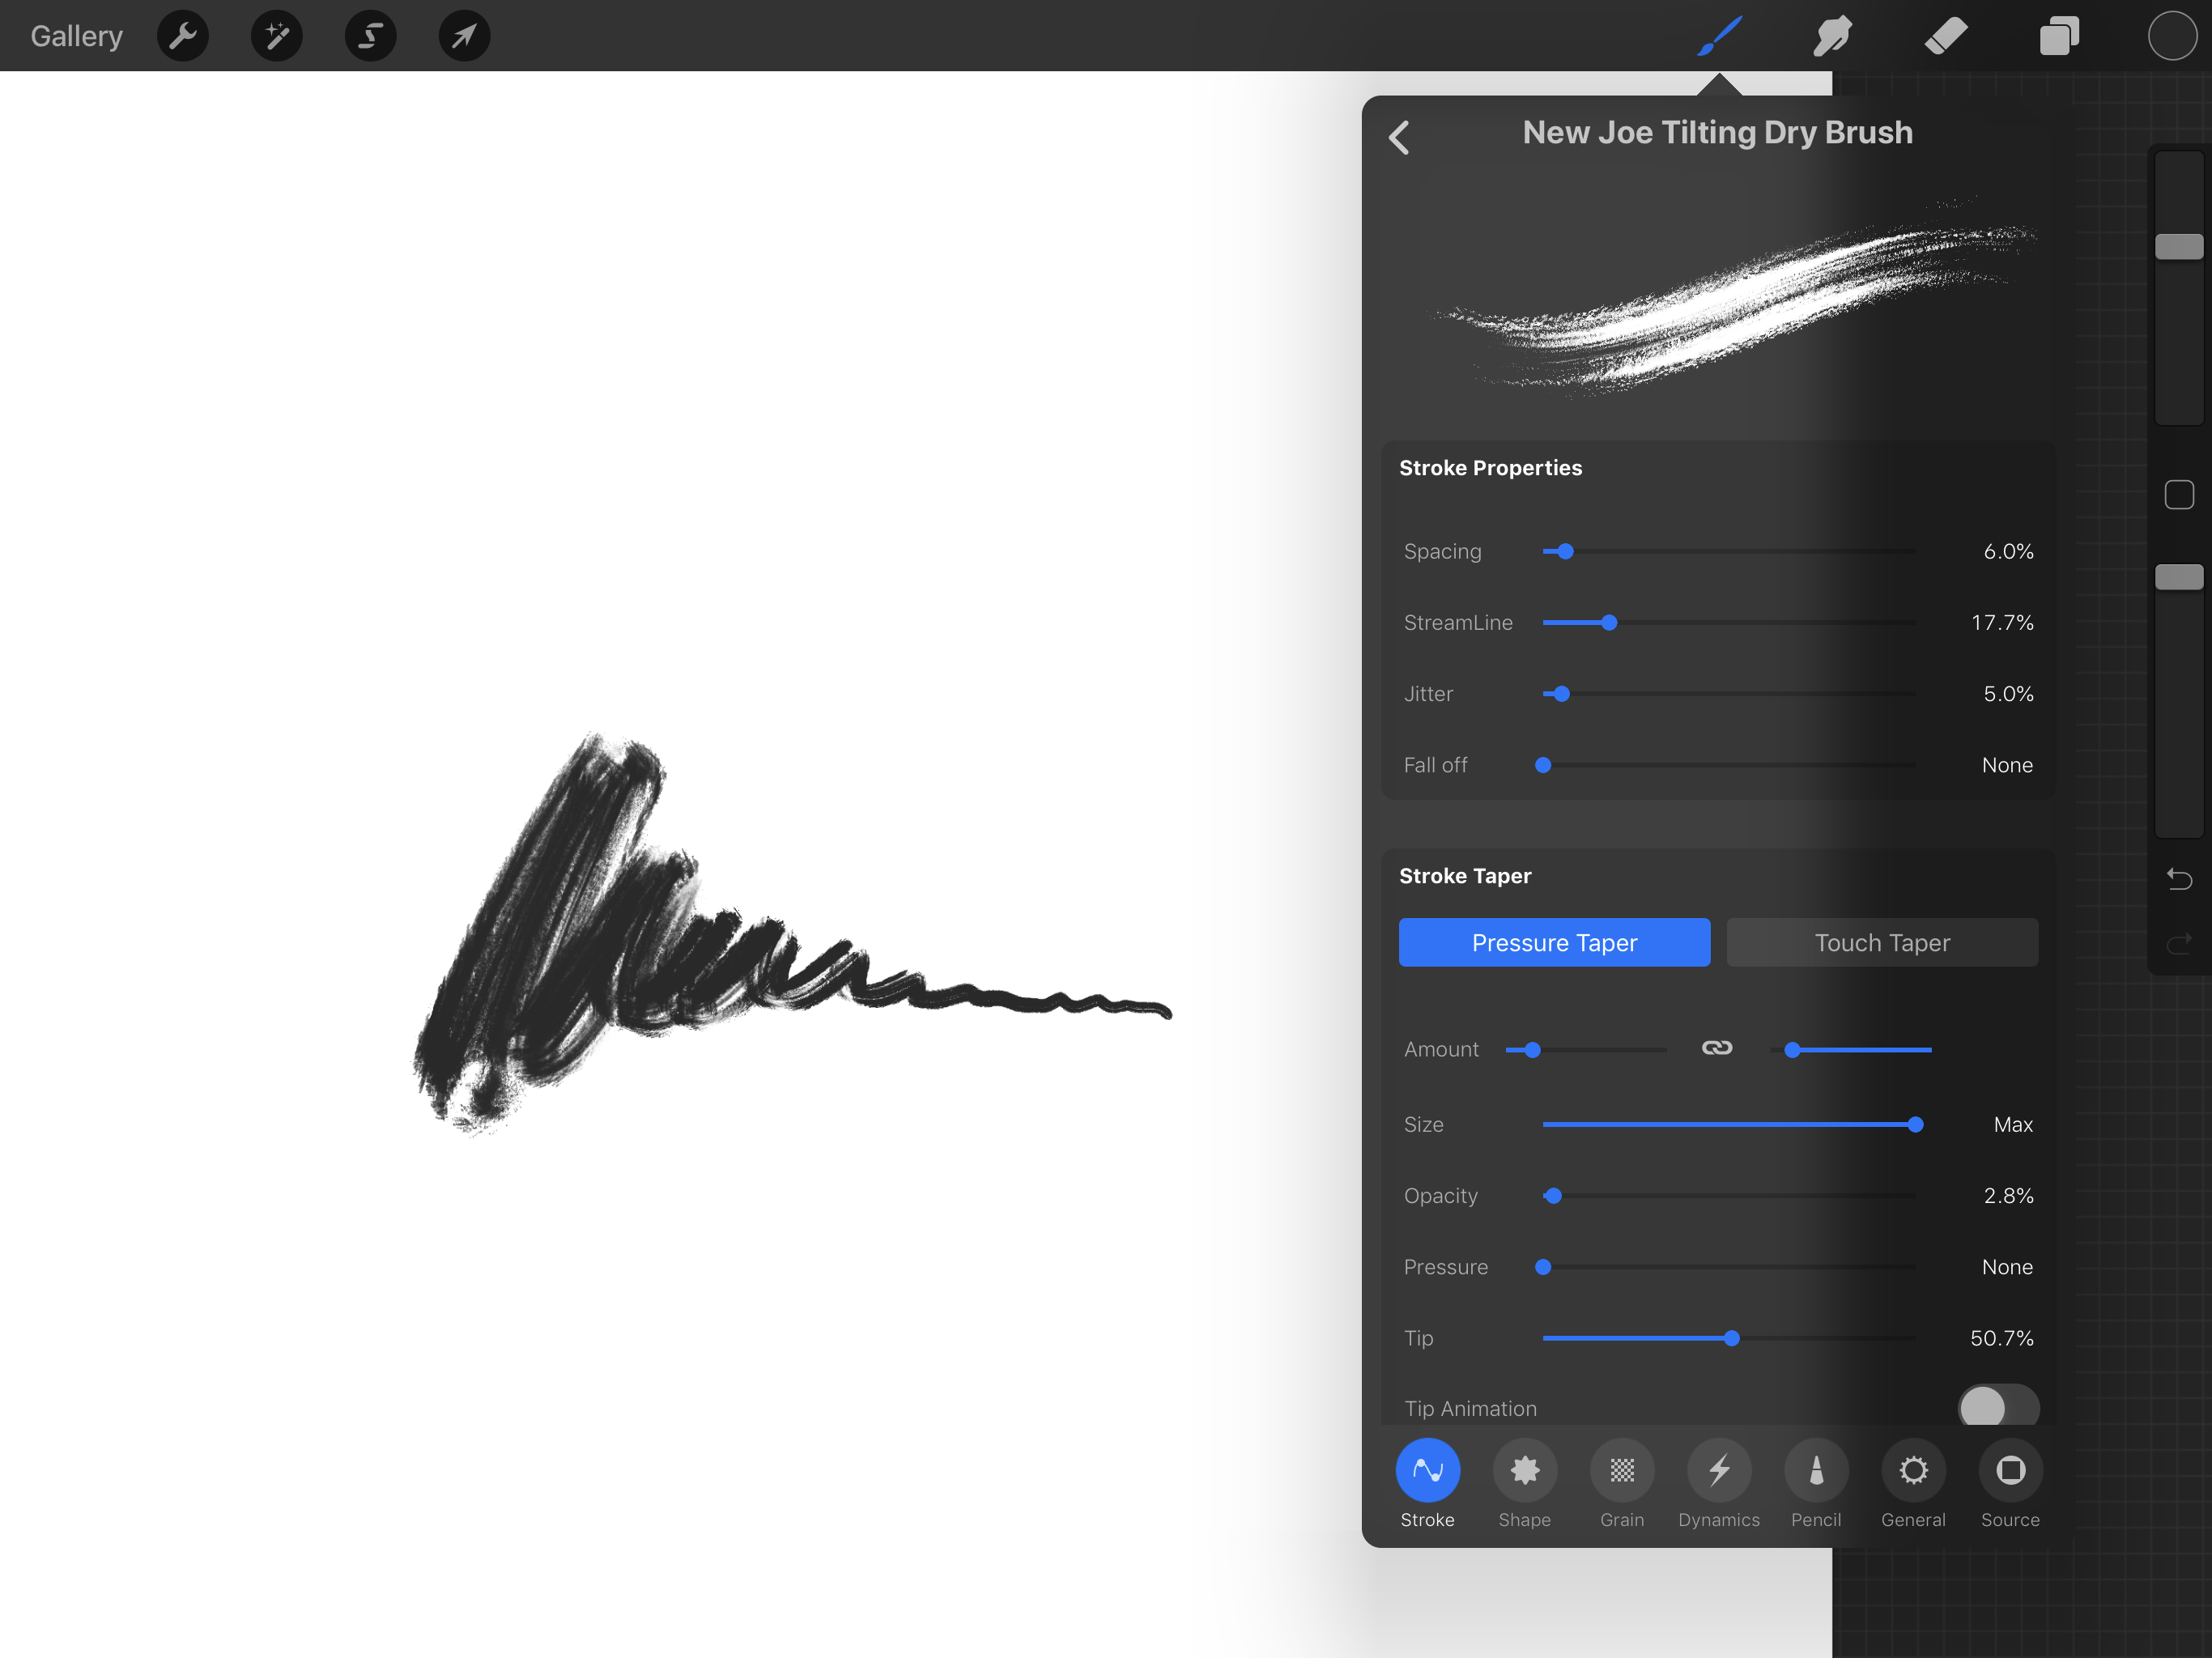2212x1658 pixels.
Task: Open the Layers panel
Action: [x=2059, y=36]
